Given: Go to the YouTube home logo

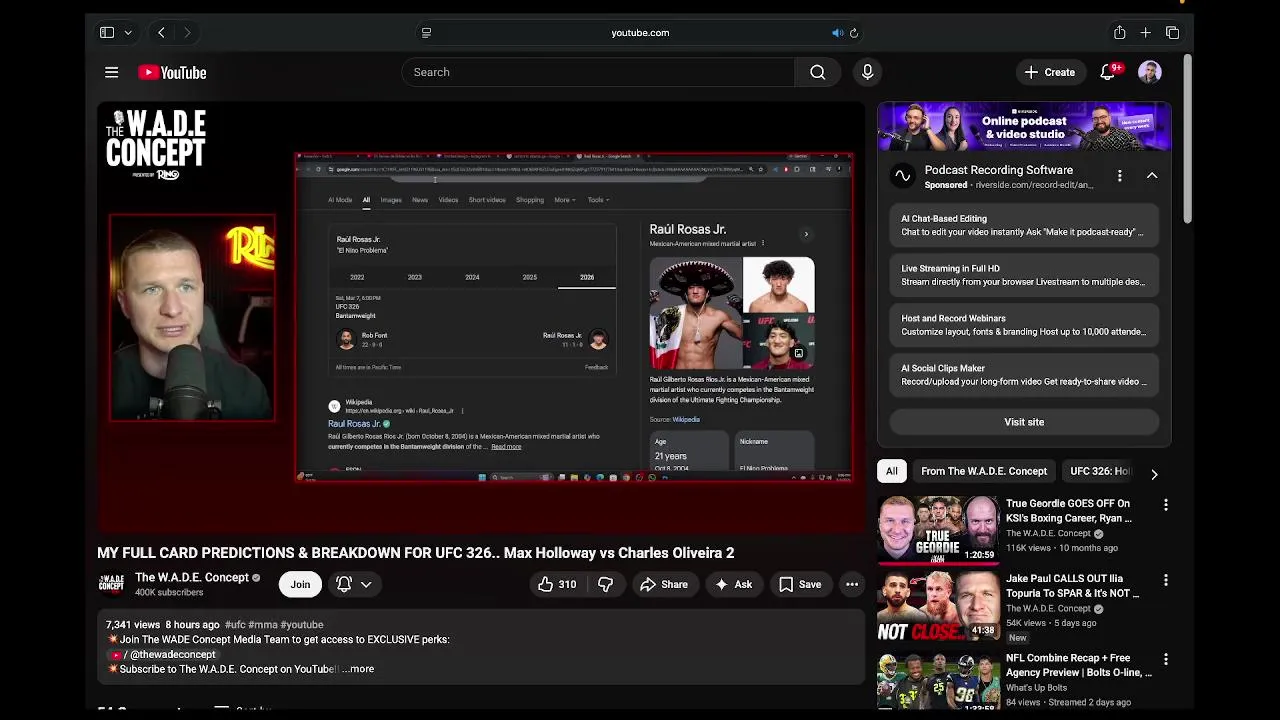Looking at the screenshot, I should click(172, 72).
